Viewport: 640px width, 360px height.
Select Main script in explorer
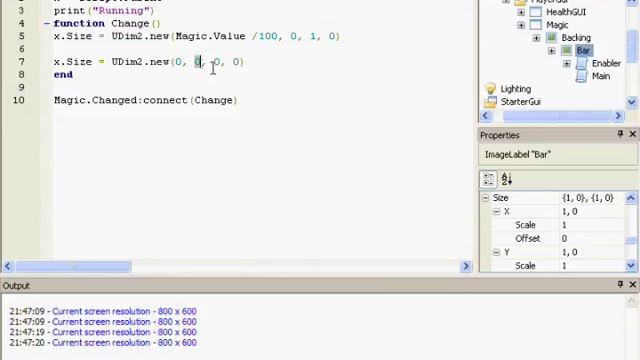click(x=601, y=76)
